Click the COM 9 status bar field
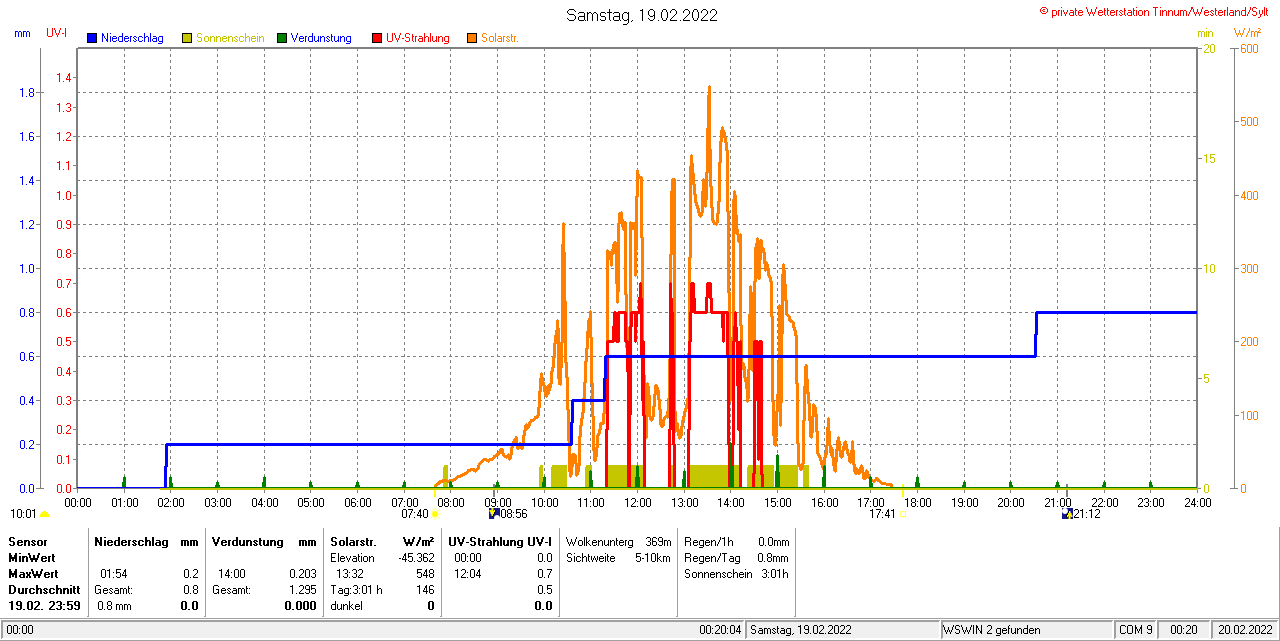 pos(1138,630)
